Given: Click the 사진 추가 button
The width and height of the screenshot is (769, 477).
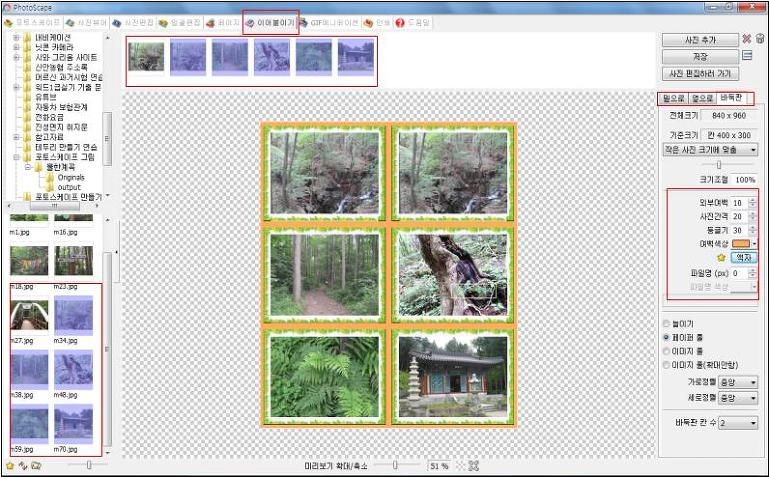Looking at the screenshot, I should point(700,40).
